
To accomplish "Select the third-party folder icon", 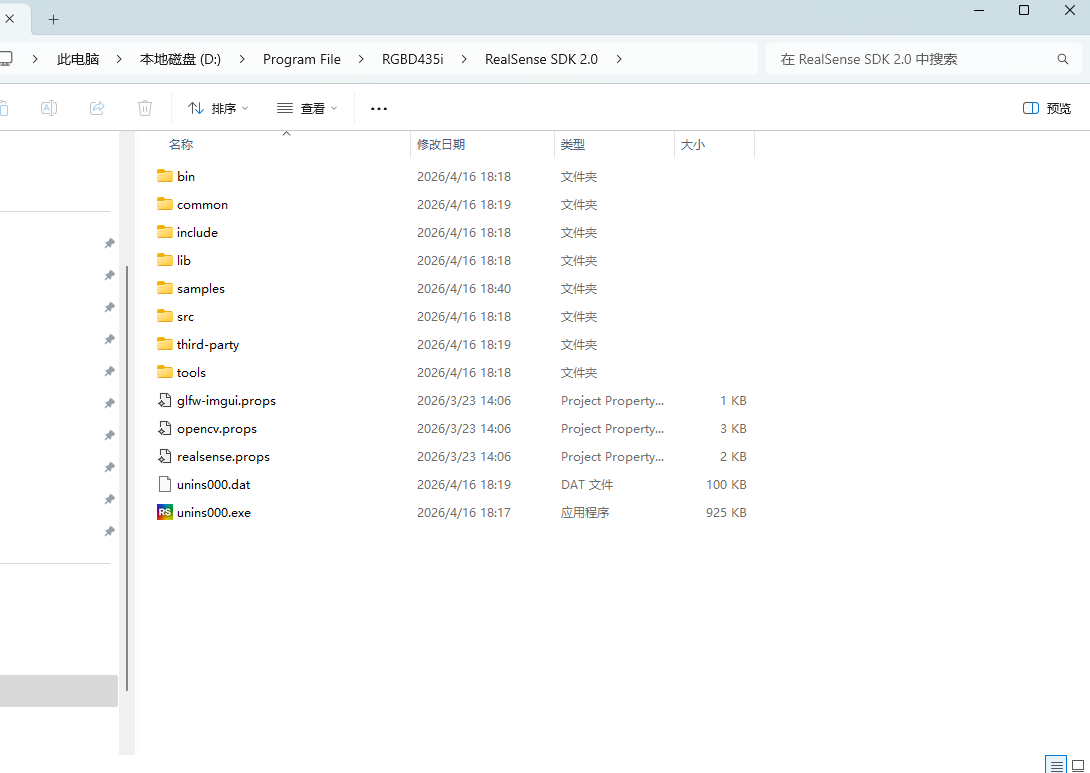I will pos(165,344).
